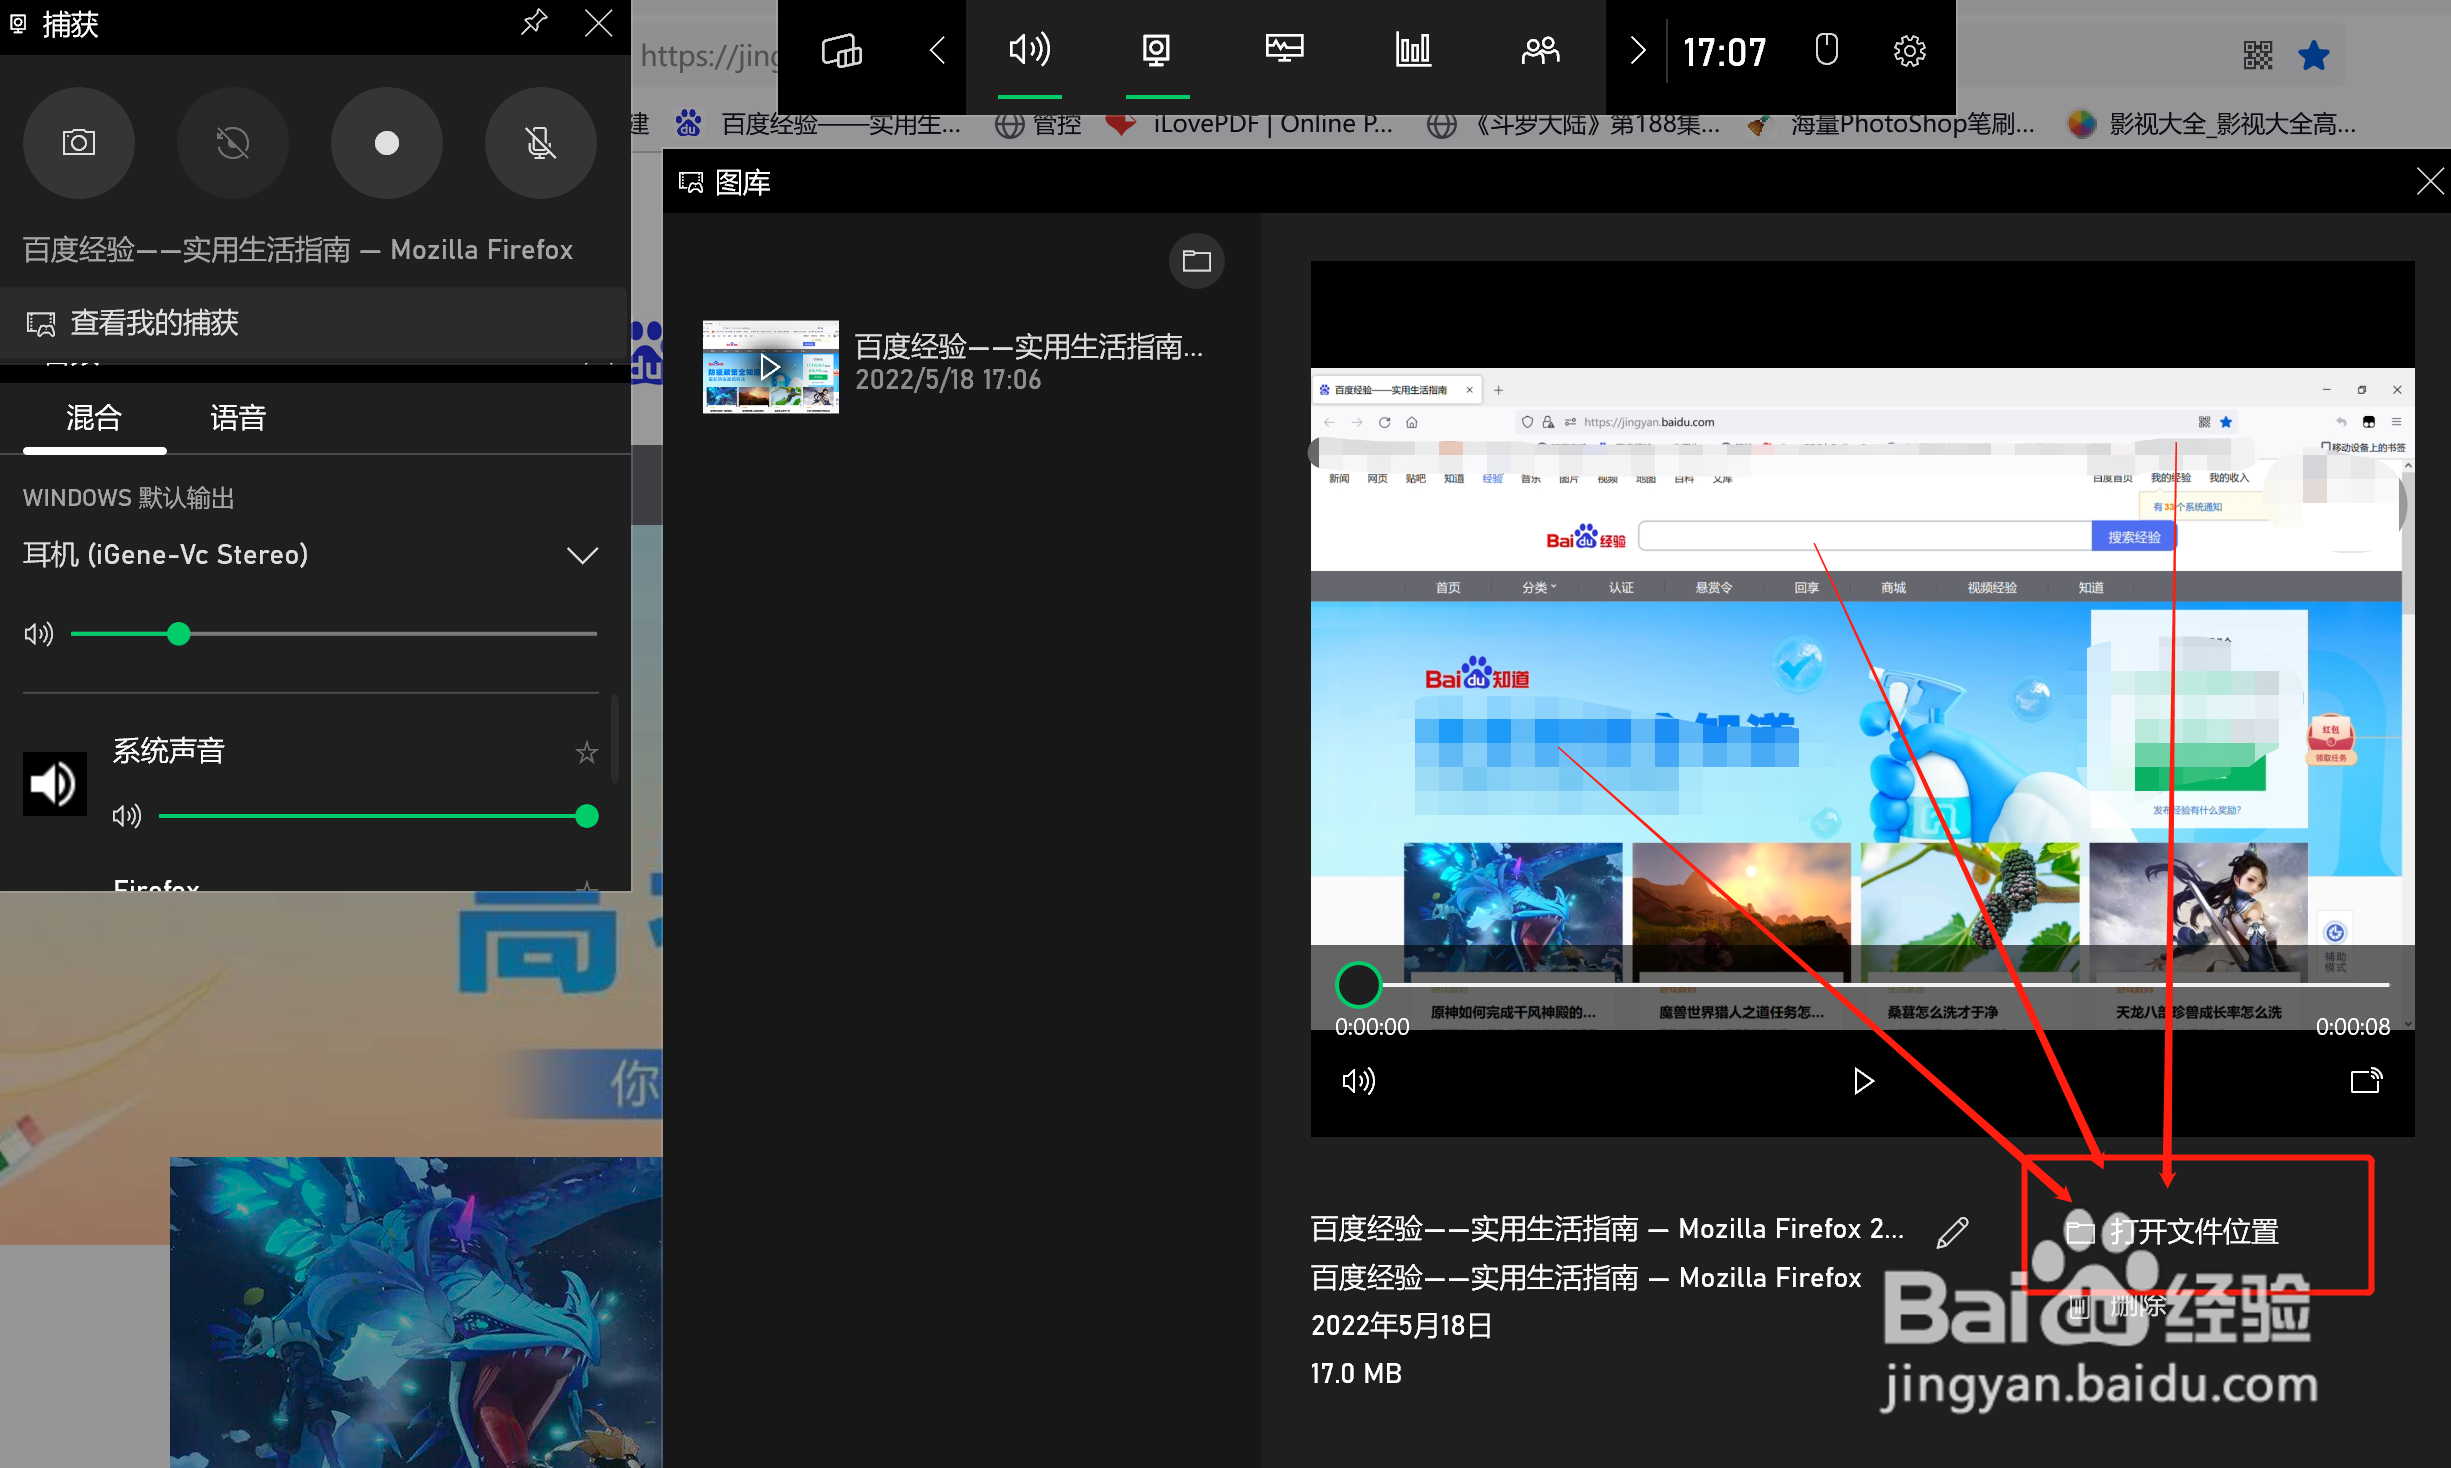2451x1468 pixels.
Task: Adjust the headphone volume slider
Action: 179,633
